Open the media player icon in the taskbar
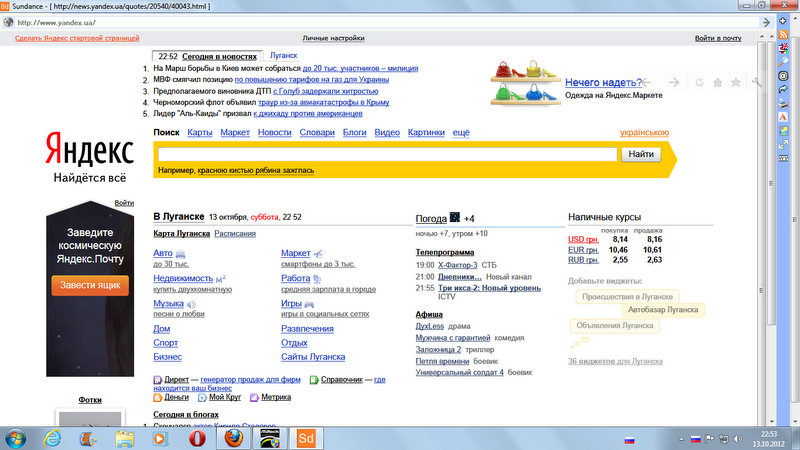 (160, 438)
